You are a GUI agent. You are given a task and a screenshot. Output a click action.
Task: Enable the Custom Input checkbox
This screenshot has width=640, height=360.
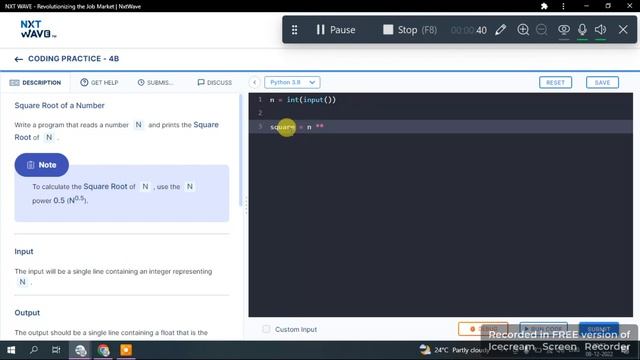pyautogui.click(x=266, y=329)
